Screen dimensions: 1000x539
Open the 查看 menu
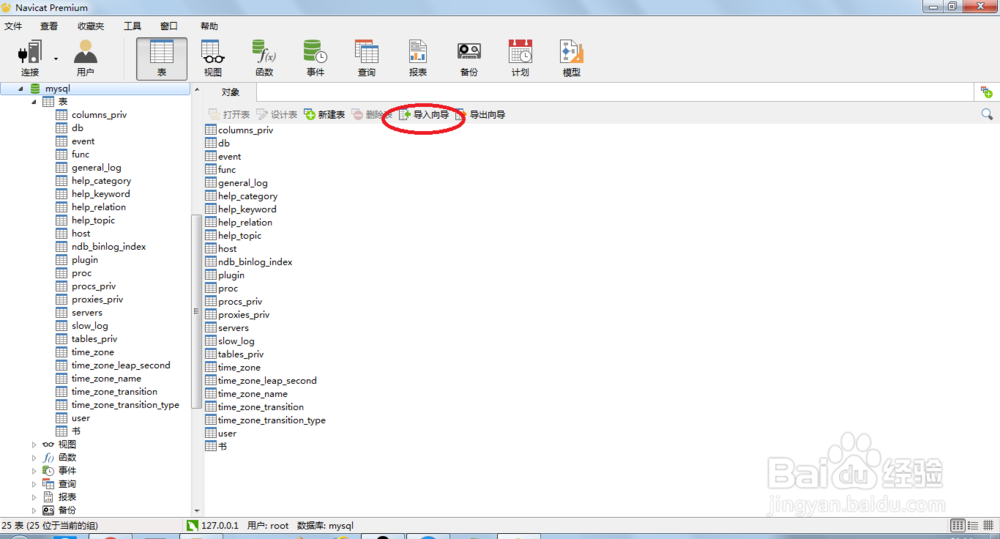48,26
